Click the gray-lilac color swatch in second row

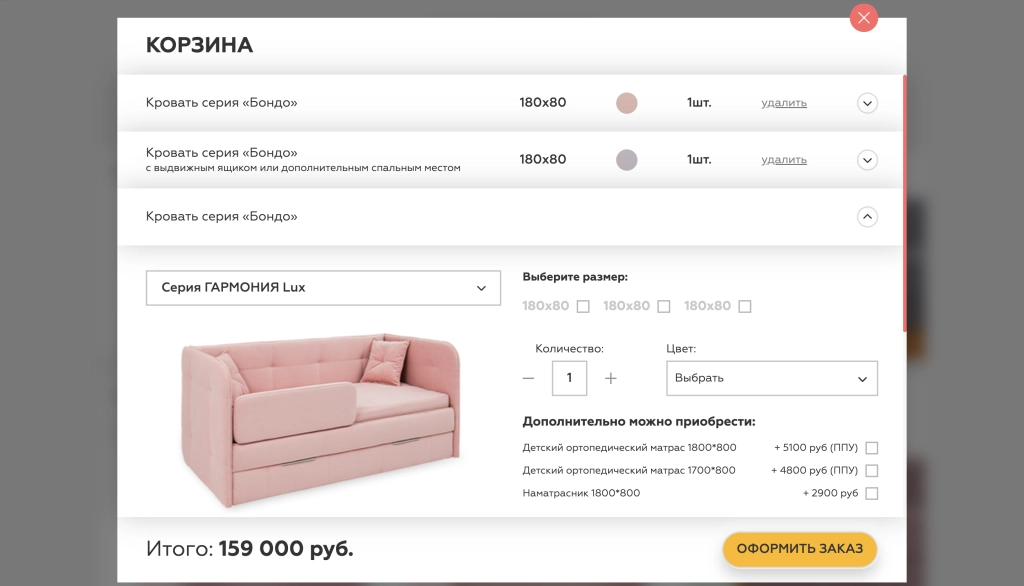pos(627,160)
